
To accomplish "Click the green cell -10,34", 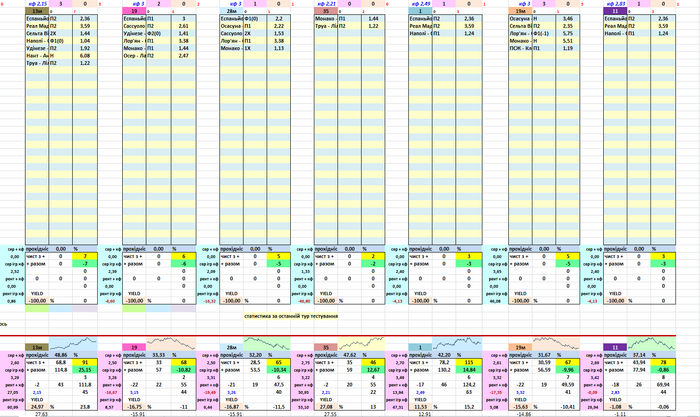I will pos(279,370).
